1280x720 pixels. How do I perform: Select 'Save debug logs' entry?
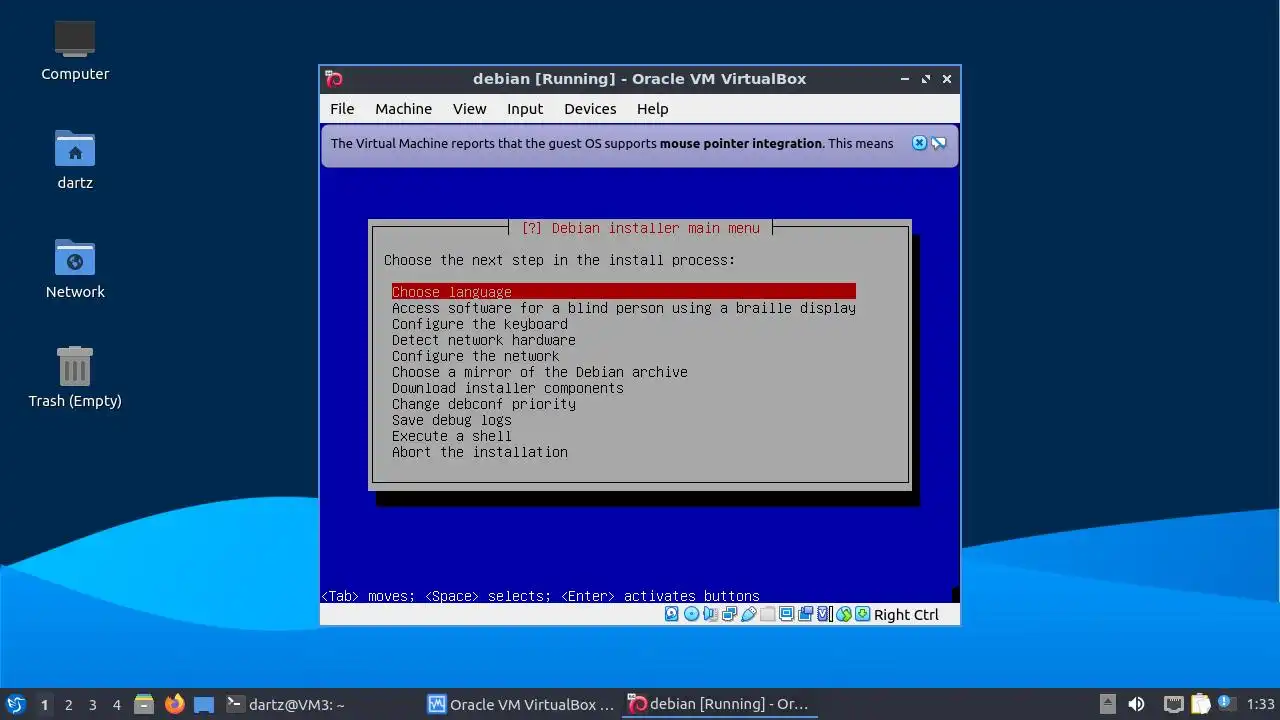pyautogui.click(x=452, y=420)
